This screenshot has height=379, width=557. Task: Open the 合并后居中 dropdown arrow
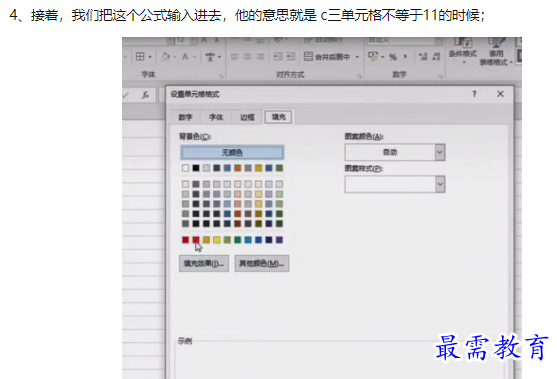(x=357, y=57)
